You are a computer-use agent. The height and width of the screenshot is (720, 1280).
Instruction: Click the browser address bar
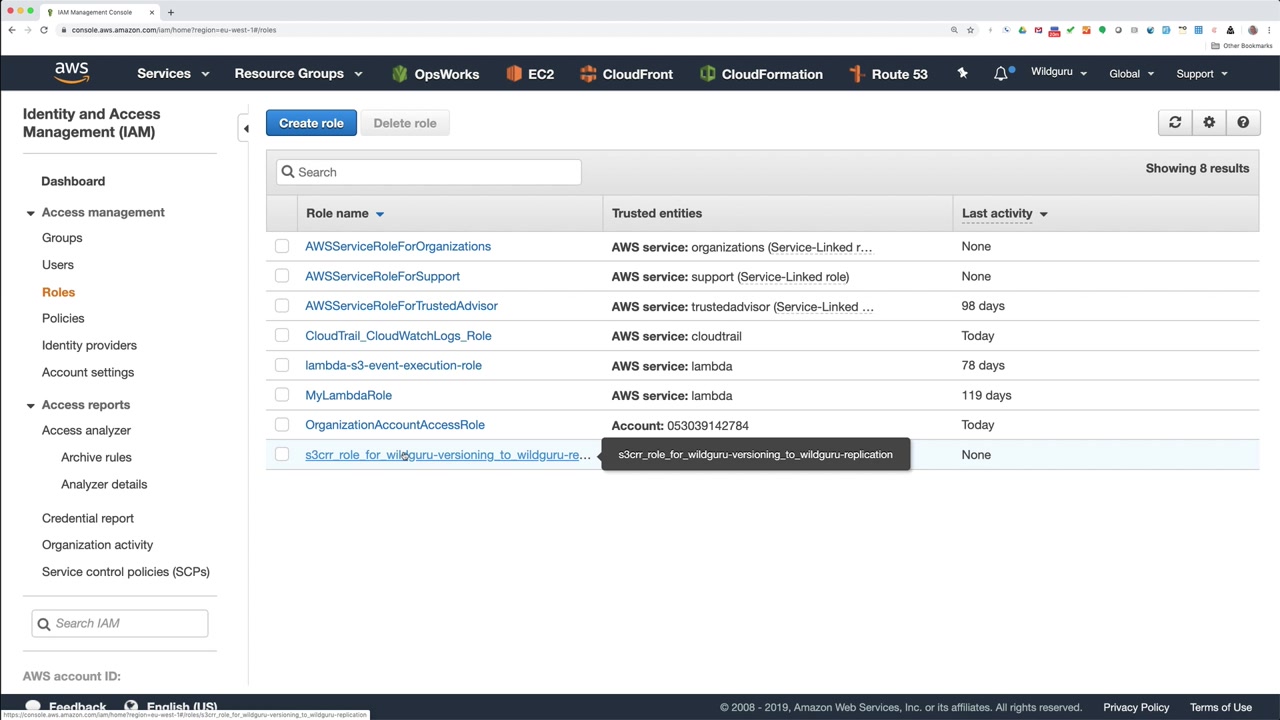(x=500, y=30)
